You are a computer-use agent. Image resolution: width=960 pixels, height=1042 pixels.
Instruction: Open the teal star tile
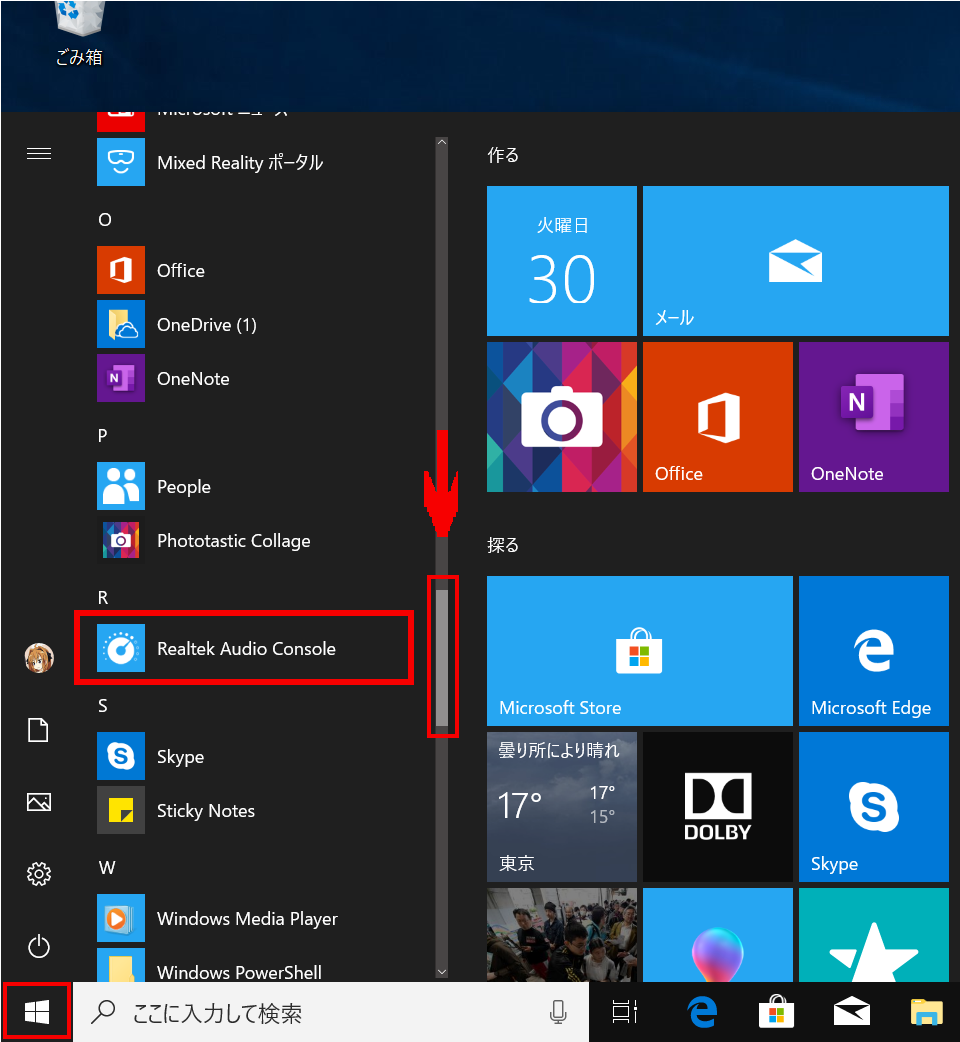(874, 935)
